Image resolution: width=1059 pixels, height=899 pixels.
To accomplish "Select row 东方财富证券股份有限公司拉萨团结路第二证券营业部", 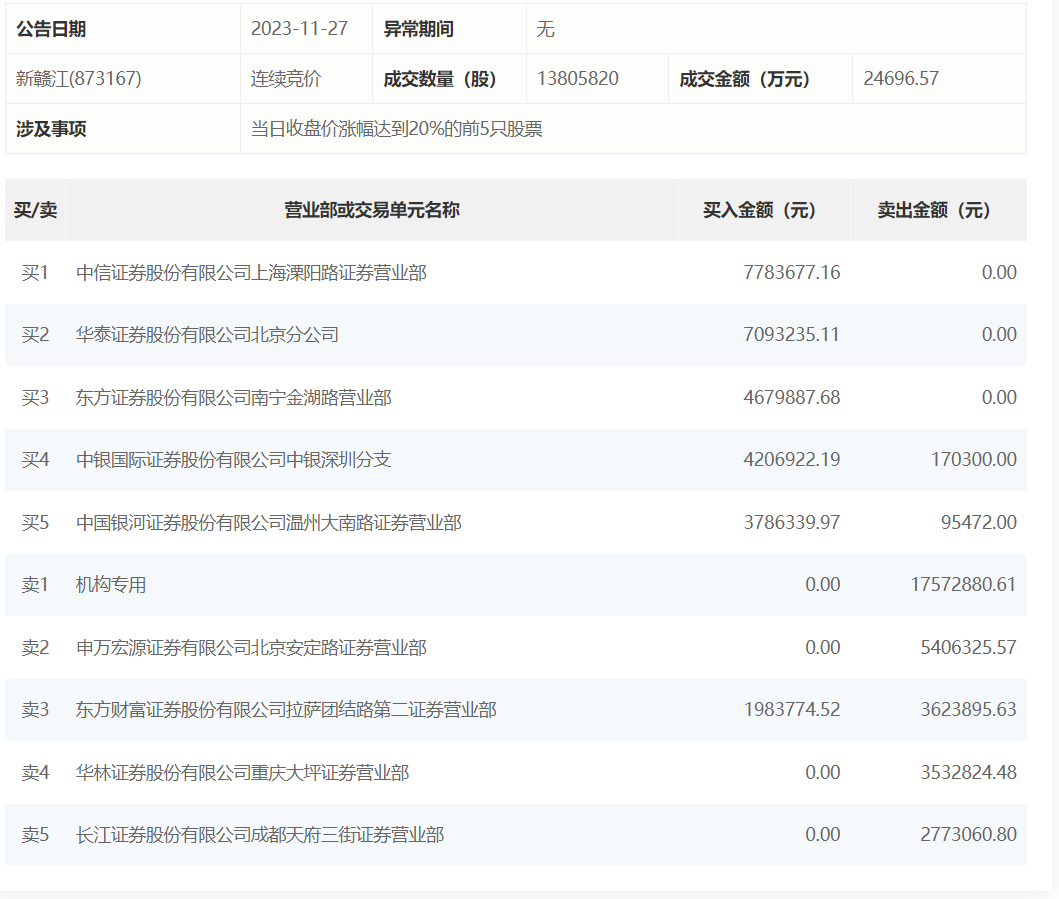I will (x=516, y=709).
